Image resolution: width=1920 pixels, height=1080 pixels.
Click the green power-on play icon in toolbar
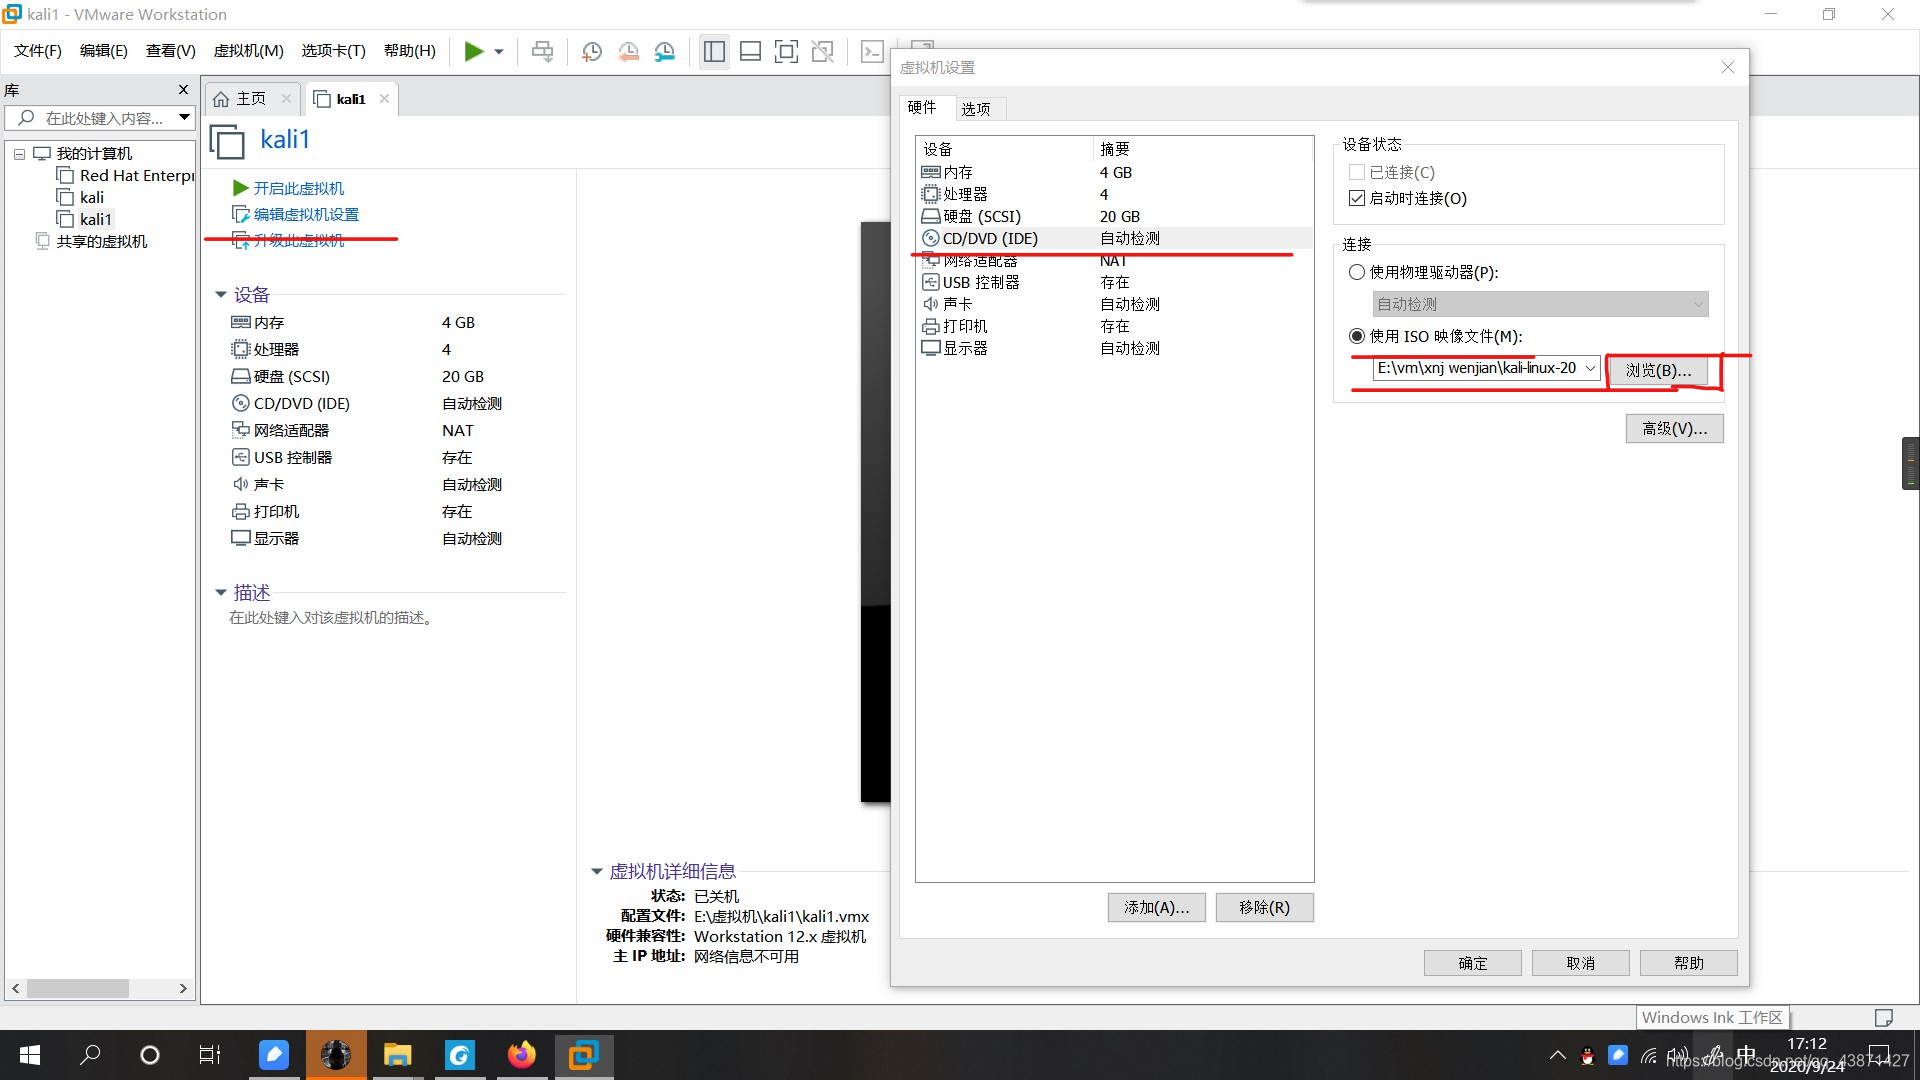(x=474, y=51)
